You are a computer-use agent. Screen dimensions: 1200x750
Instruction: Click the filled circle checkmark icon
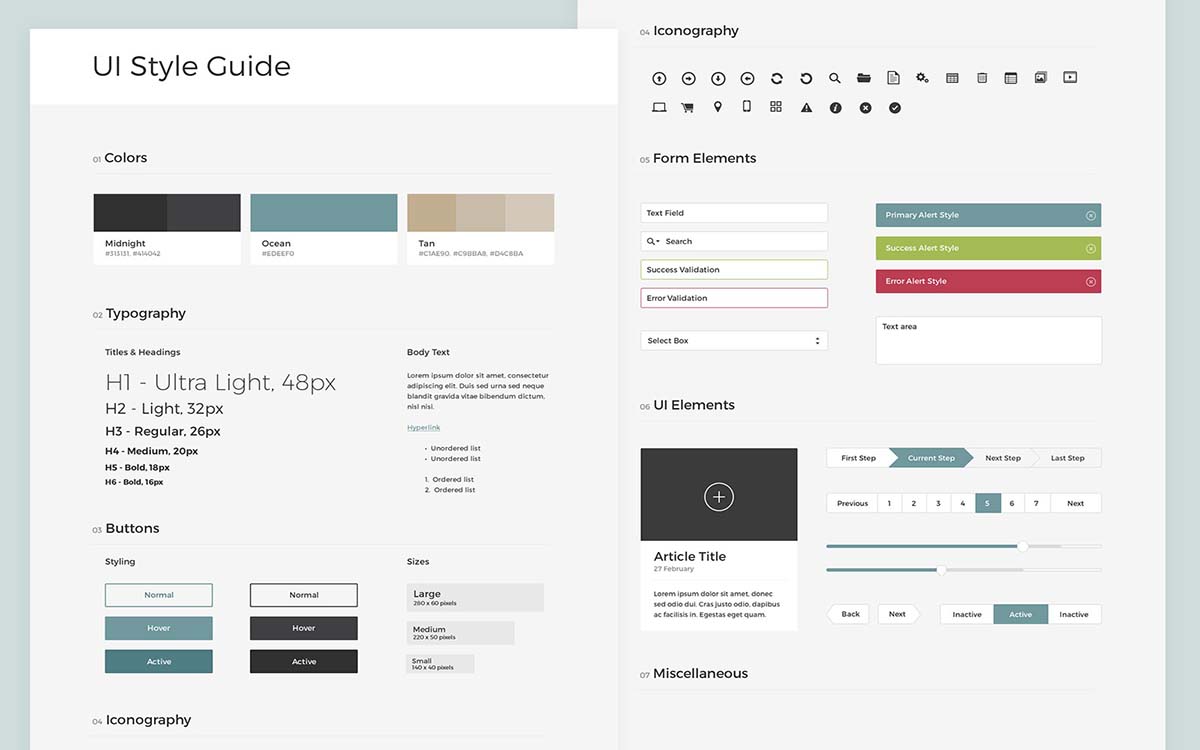click(x=895, y=108)
